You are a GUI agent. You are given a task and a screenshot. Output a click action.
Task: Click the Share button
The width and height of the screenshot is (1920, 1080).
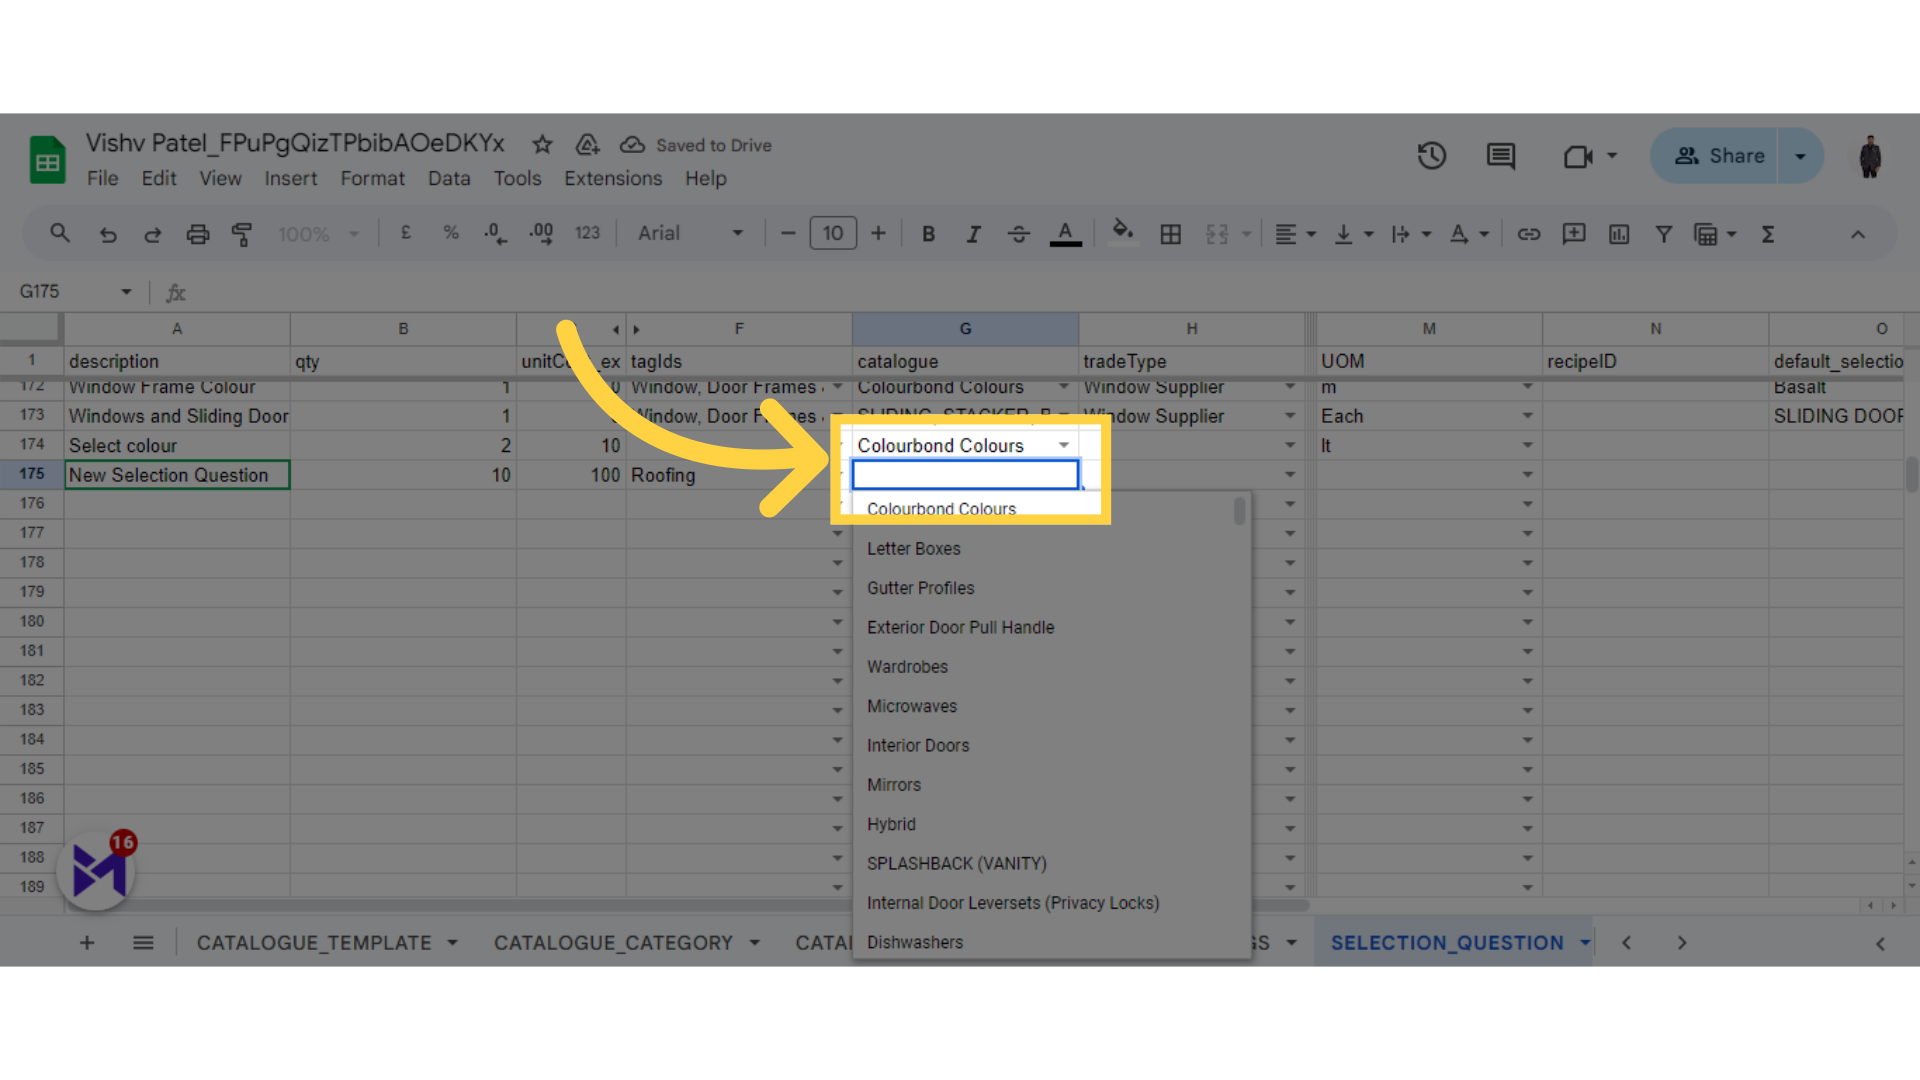(x=1714, y=155)
